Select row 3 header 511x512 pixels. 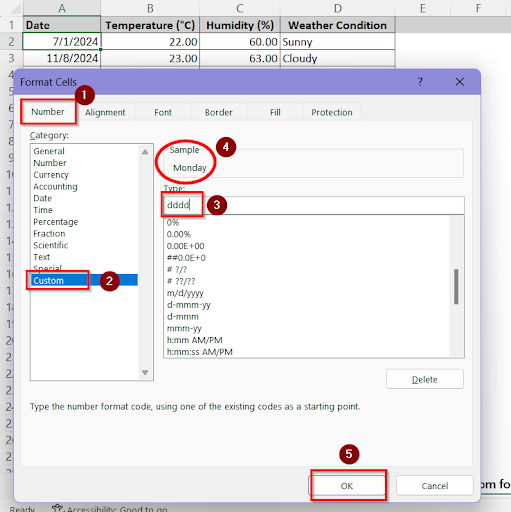point(11,58)
